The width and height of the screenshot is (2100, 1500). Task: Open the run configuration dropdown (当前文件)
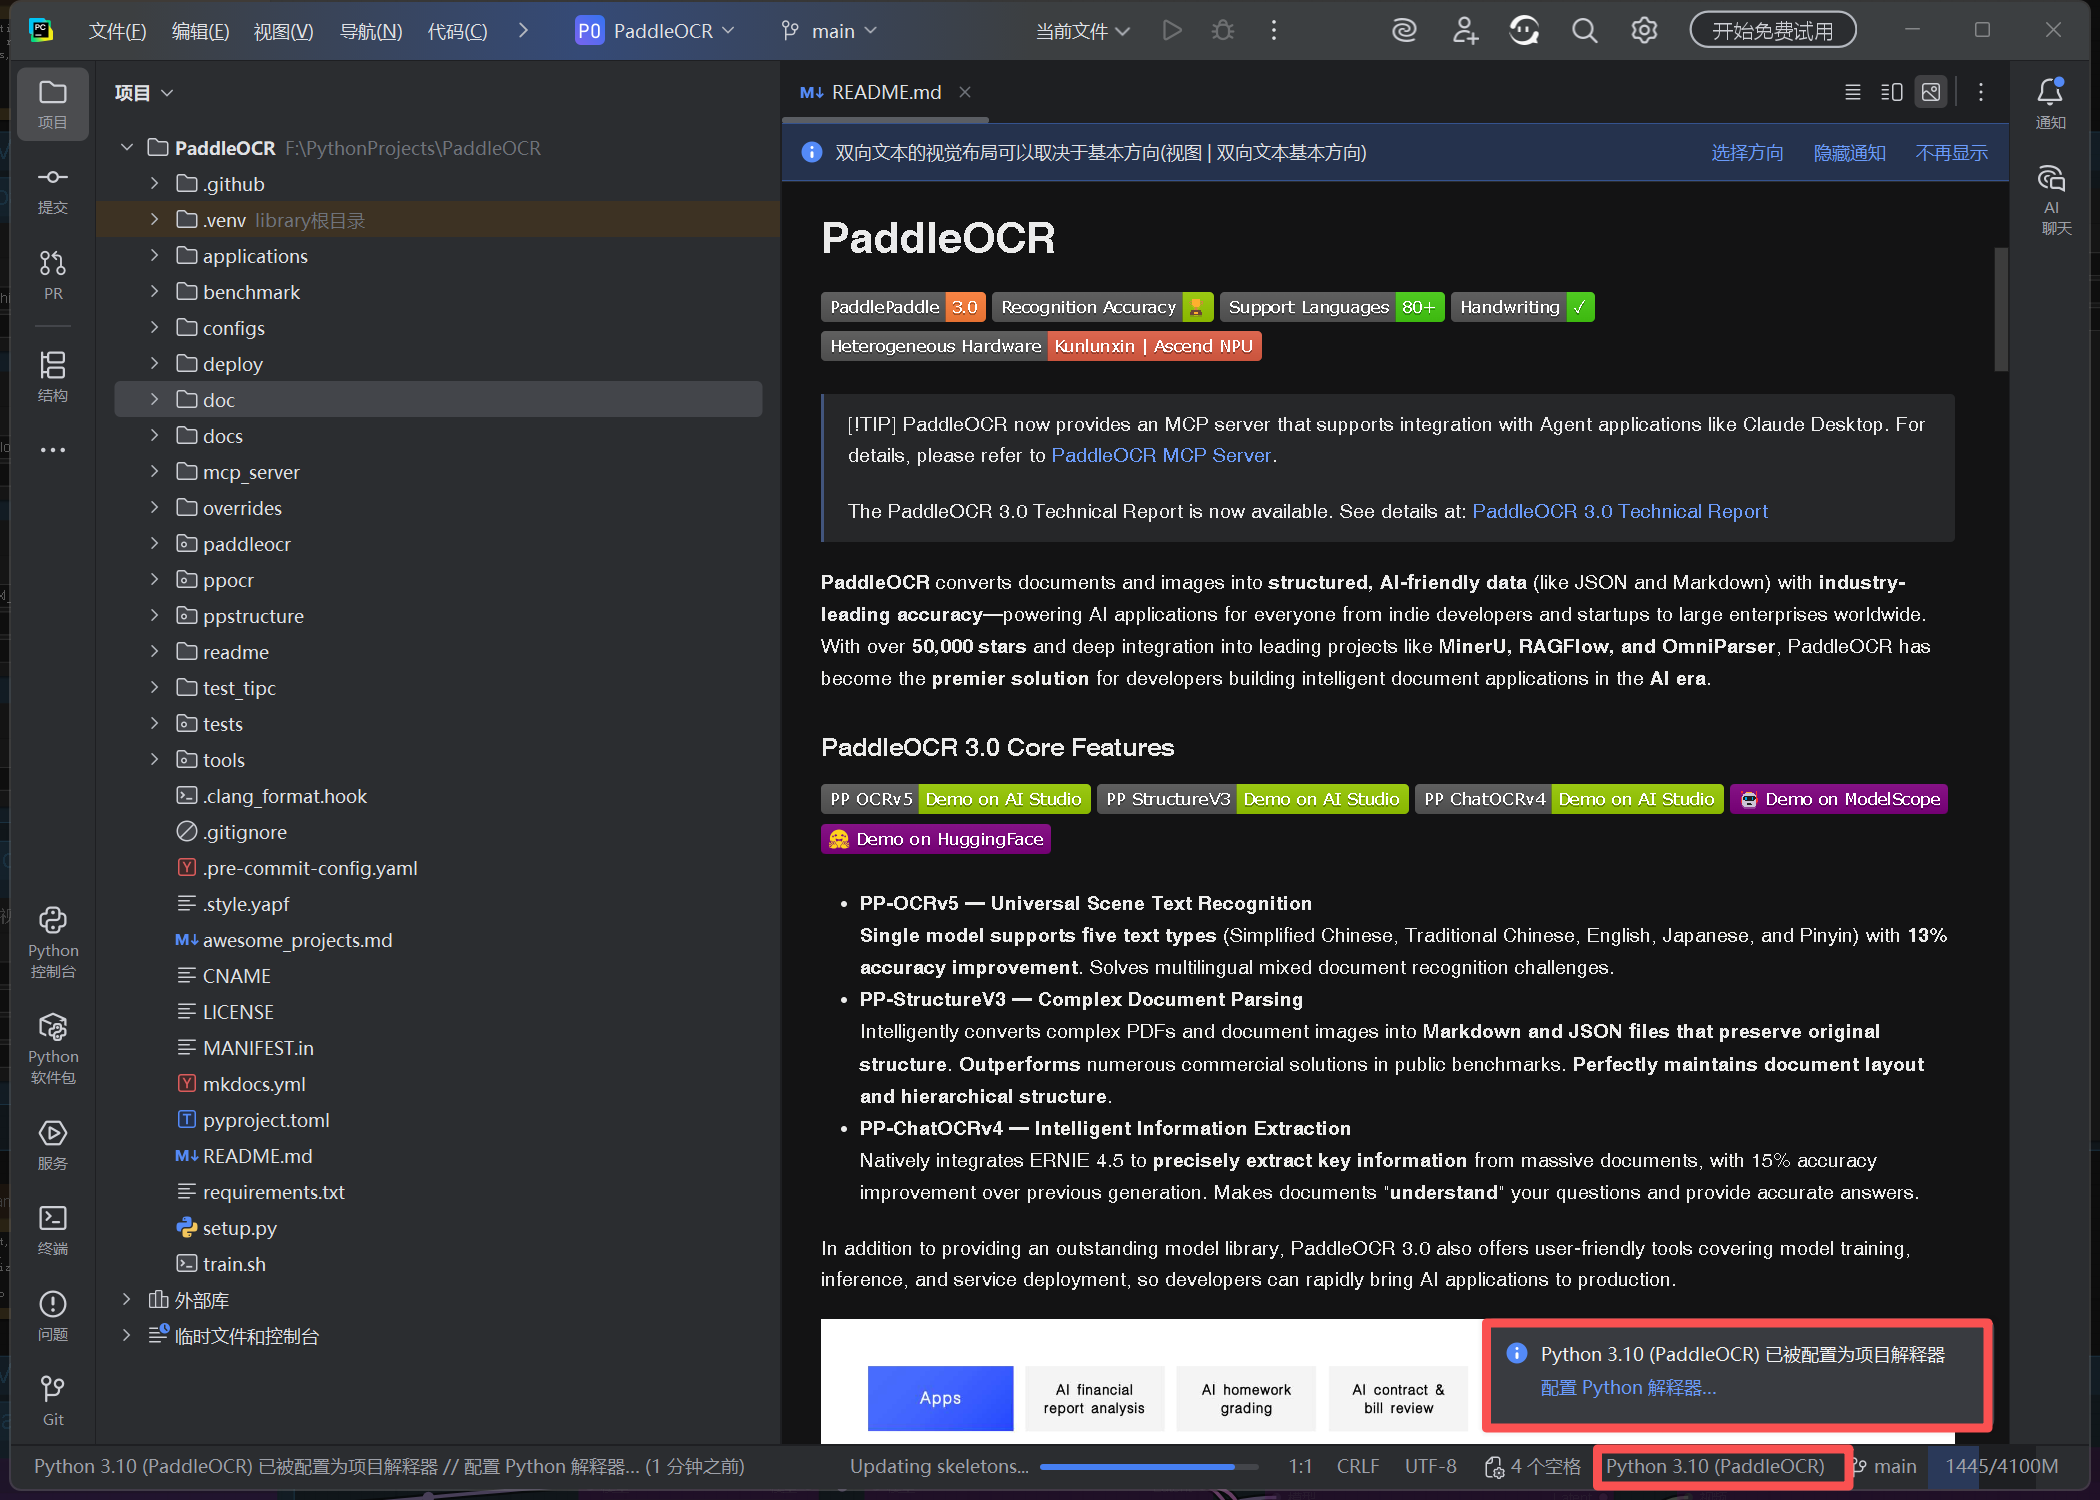tap(1083, 31)
